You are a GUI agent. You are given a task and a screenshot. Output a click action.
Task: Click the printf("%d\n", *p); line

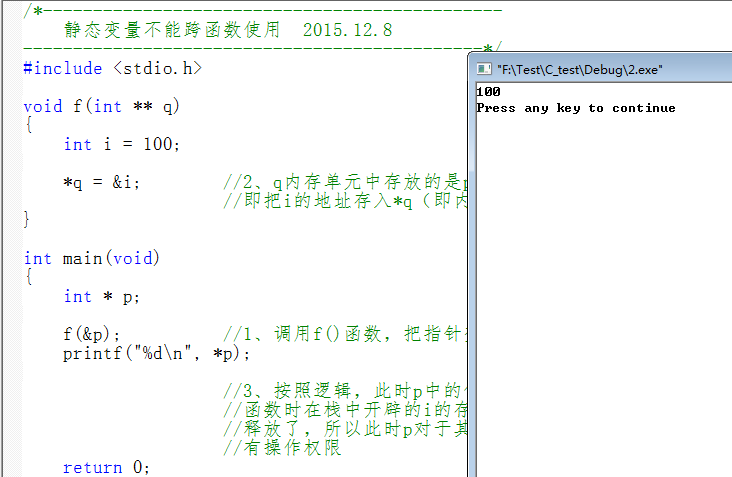(156, 353)
